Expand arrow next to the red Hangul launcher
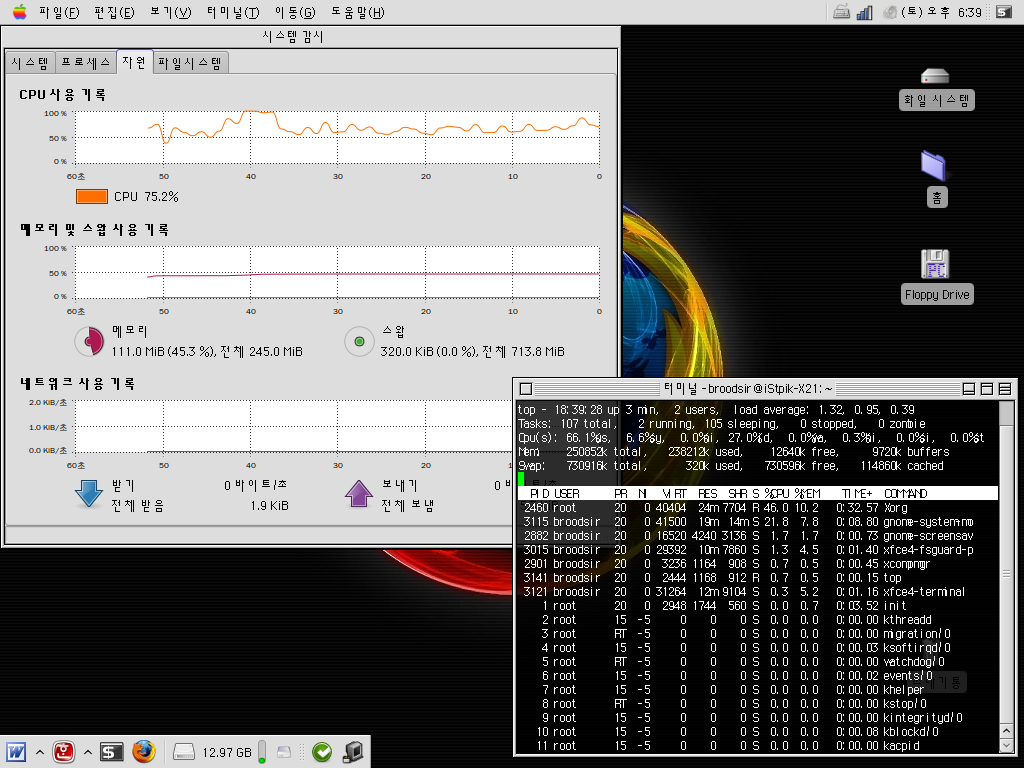 click(88, 751)
